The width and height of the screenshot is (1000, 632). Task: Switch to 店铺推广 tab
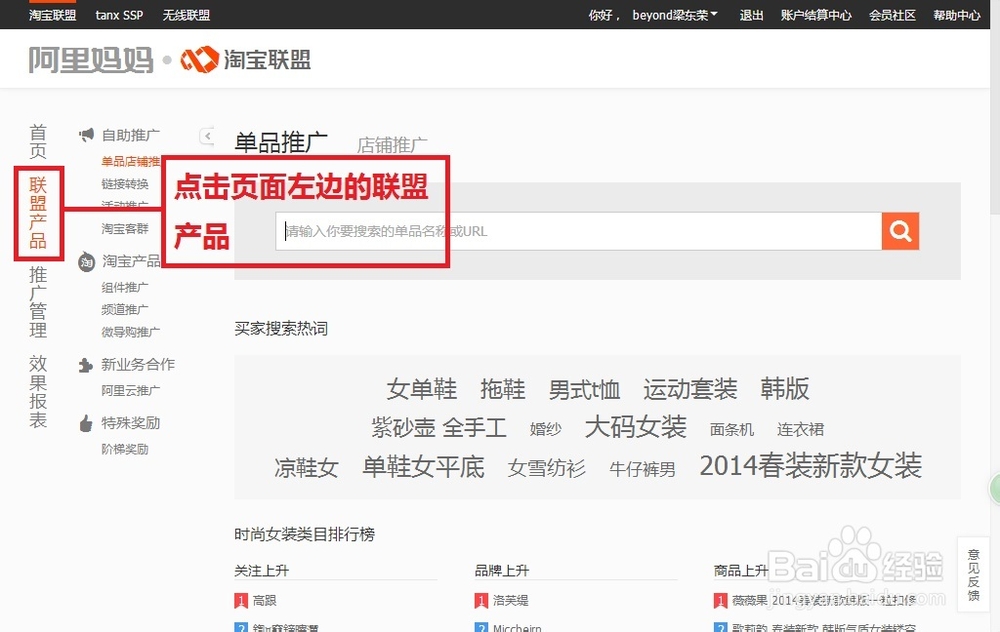[x=392, y=145]
